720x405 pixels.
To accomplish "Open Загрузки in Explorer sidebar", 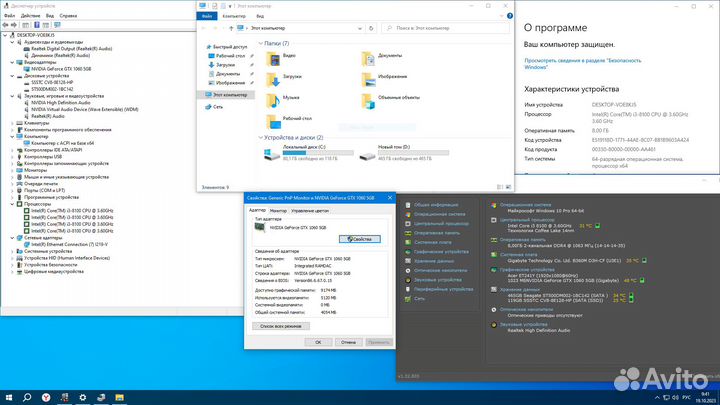I will (x=225, y=65).
